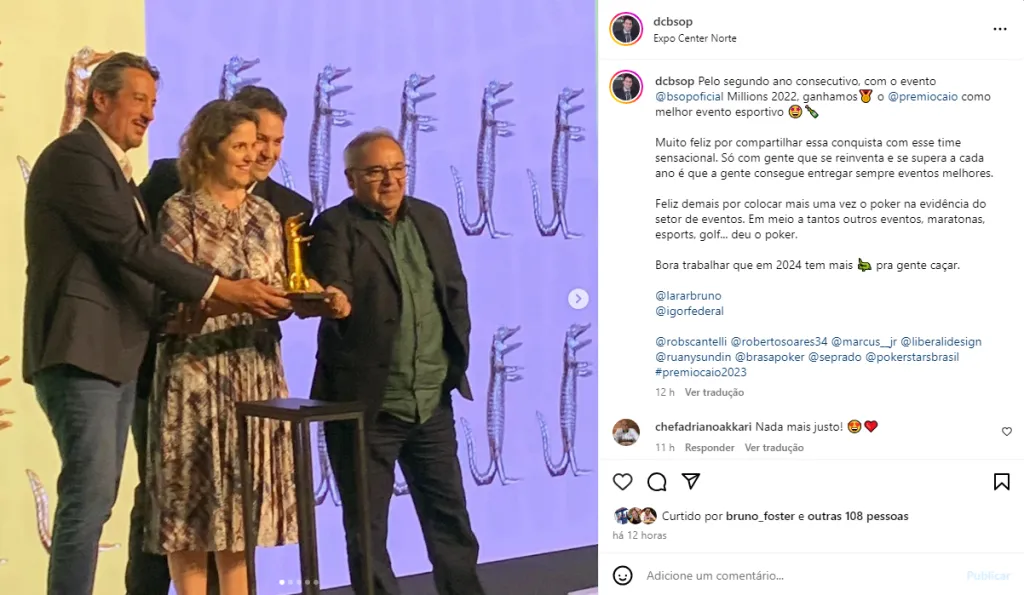Share post using paper plane icon
The height and width of the screenshot is (595, 1024).
pyautogui.click(x=690, y=481)
